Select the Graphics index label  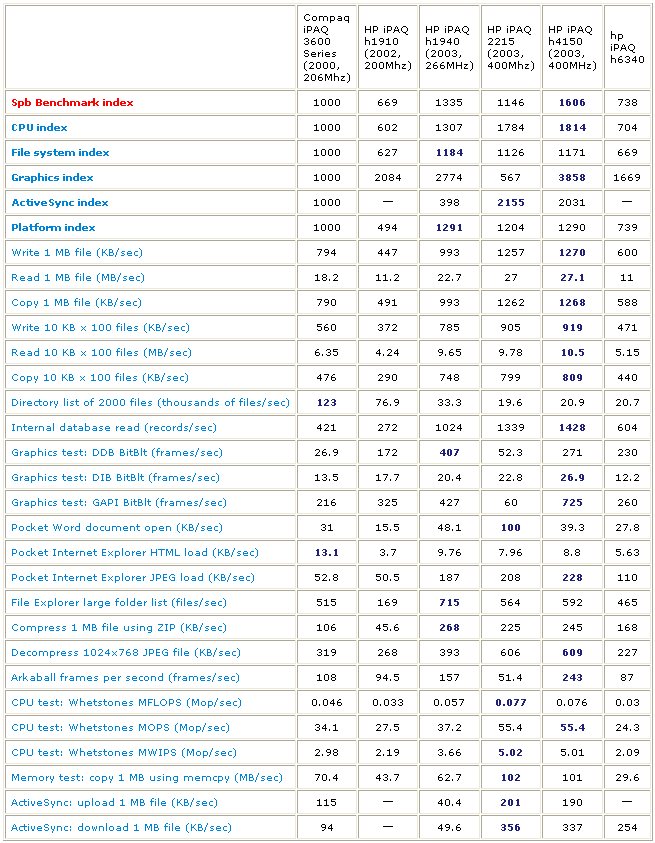[52, 177]
